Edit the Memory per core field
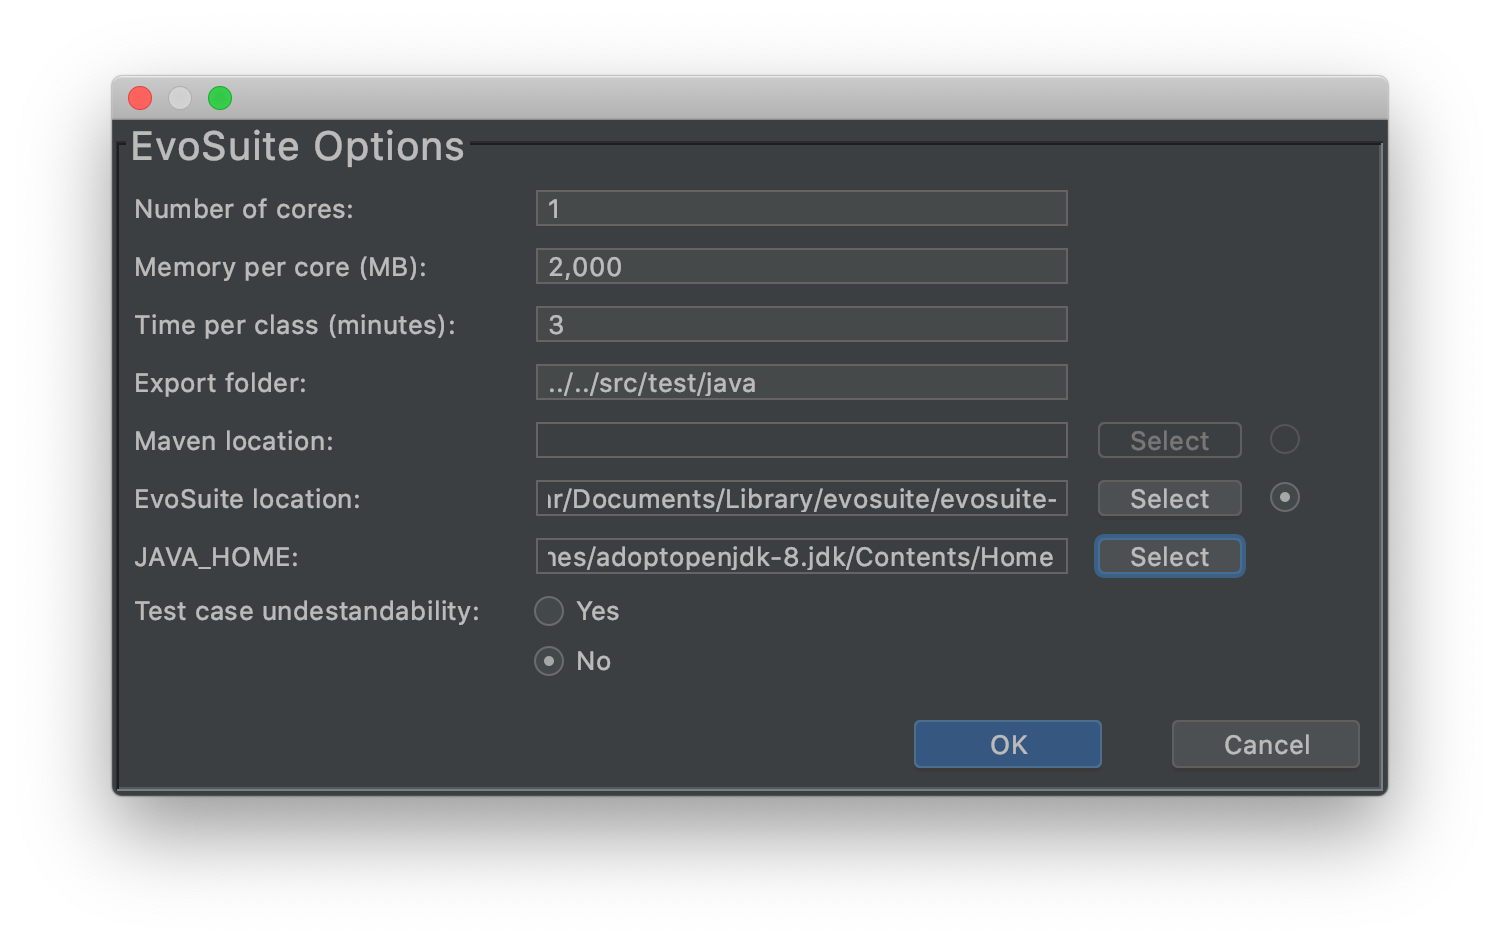Image resolution: width=1500 pixels, height=944 pixels. pyautogui.click(x=801, y=266)
